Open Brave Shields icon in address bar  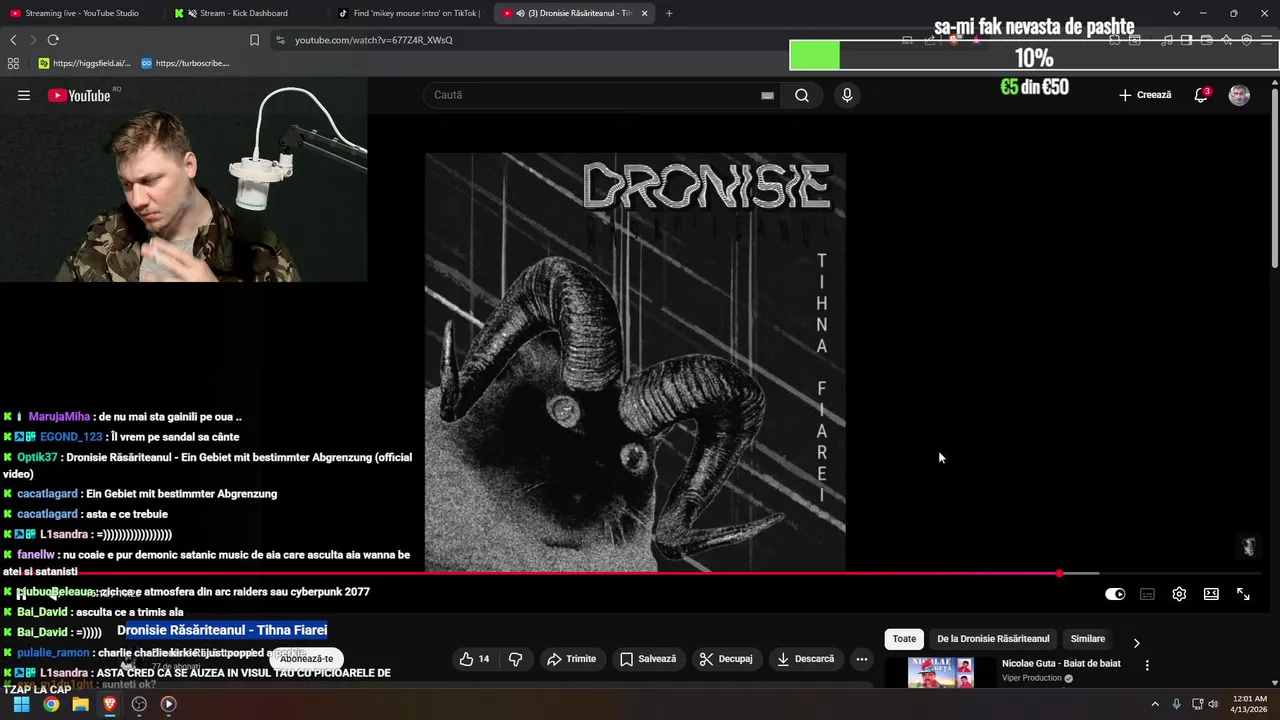click(x=953, y=40)
